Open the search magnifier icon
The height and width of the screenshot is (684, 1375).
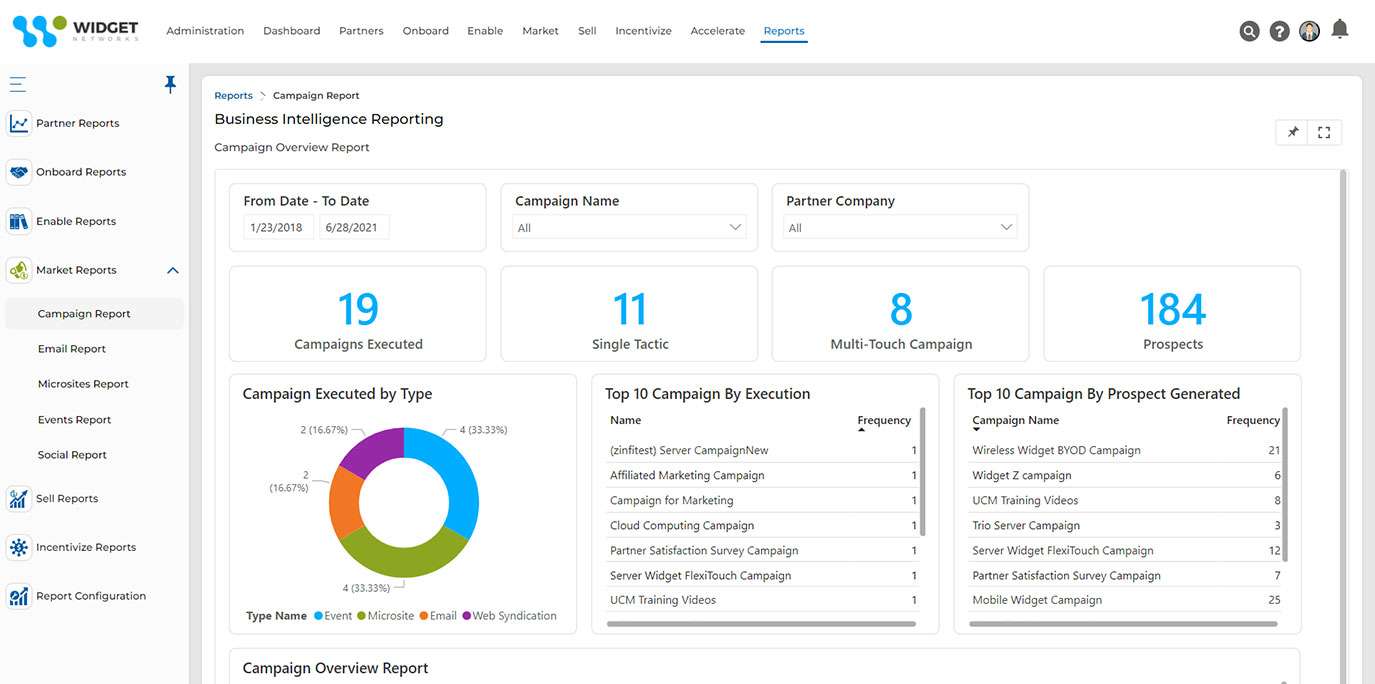click(1249, 30)
